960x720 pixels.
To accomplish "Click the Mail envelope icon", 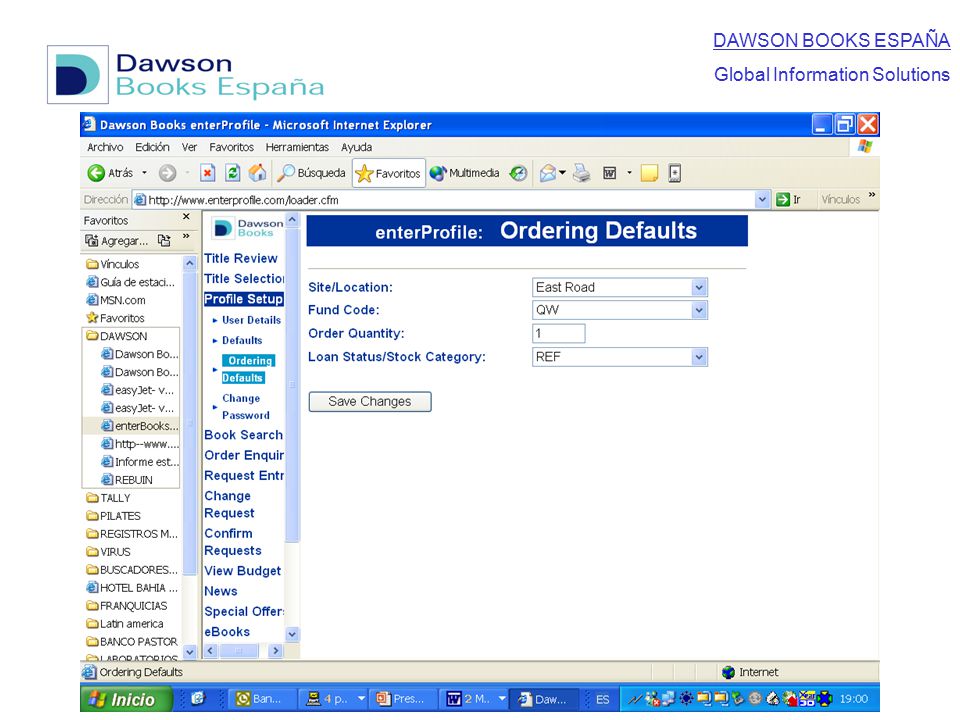I will [x=547, y=173].
